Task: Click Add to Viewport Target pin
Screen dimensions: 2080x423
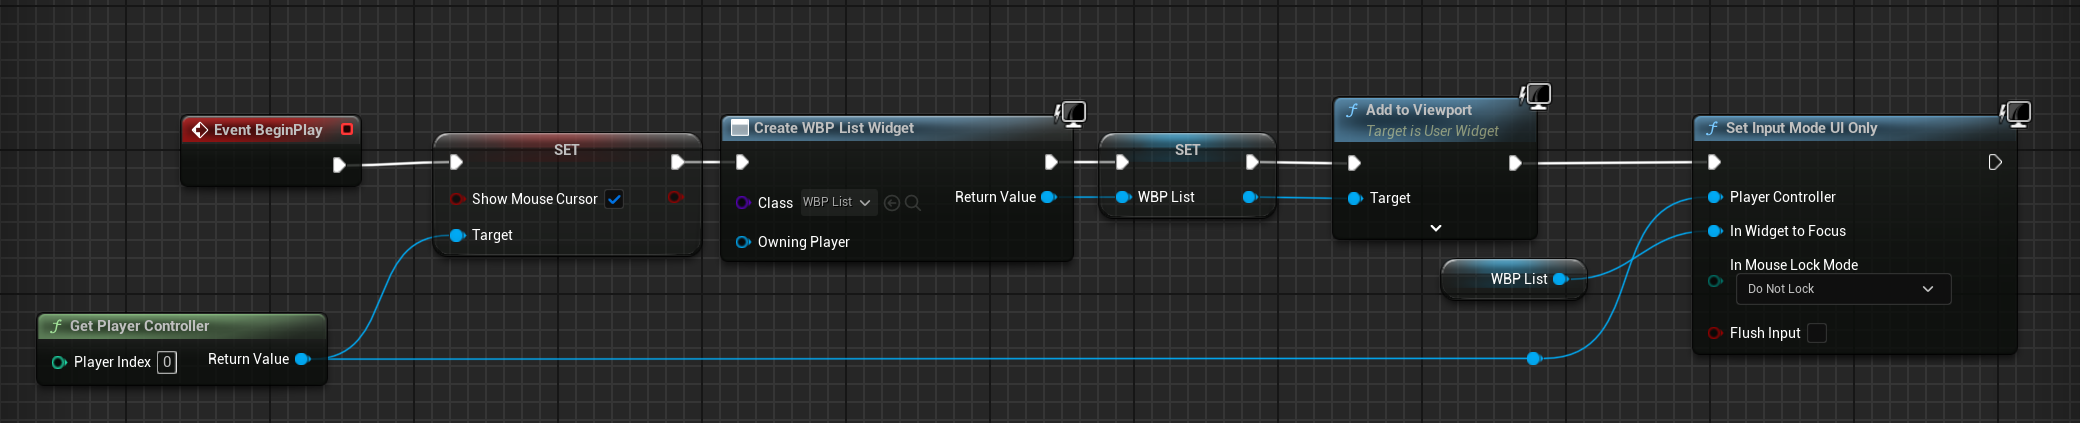Action: pyautogui.click(x=1355, y=198)
